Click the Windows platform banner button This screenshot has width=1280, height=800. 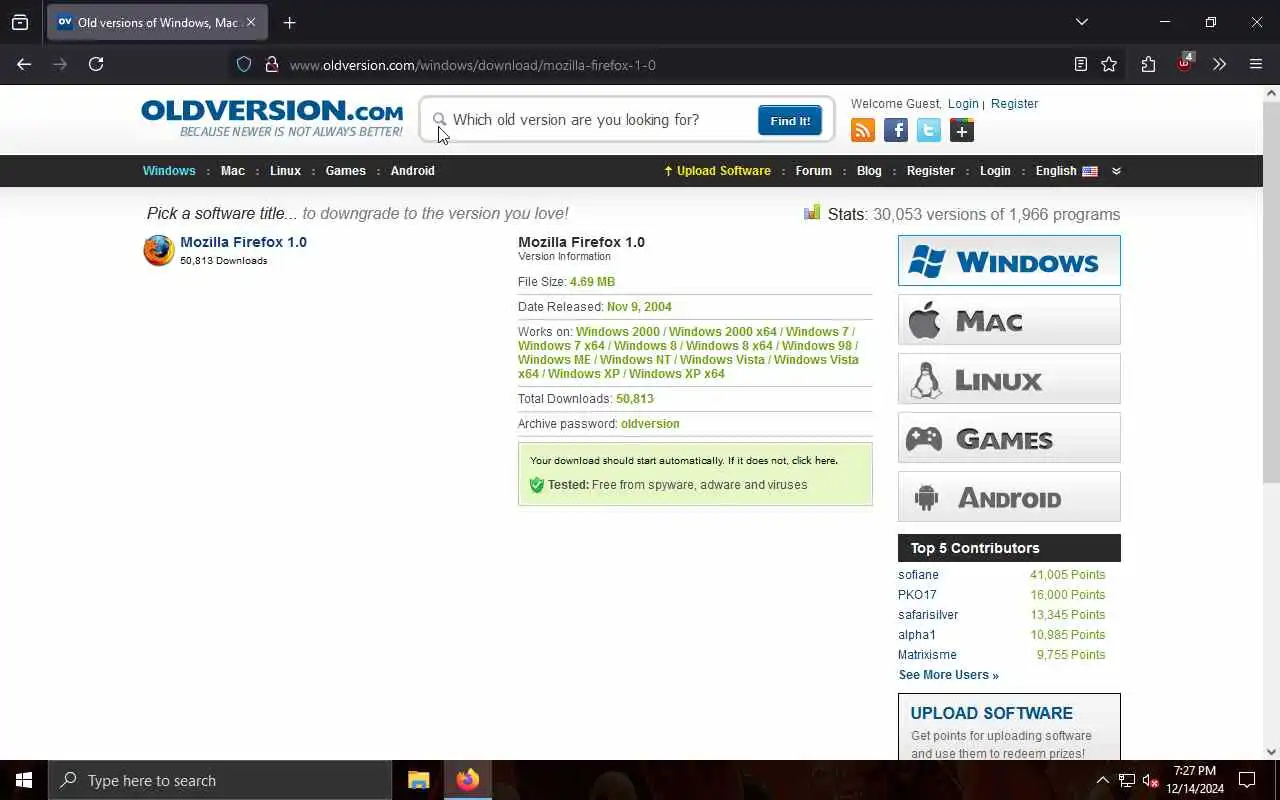(x=1009, y=260)
